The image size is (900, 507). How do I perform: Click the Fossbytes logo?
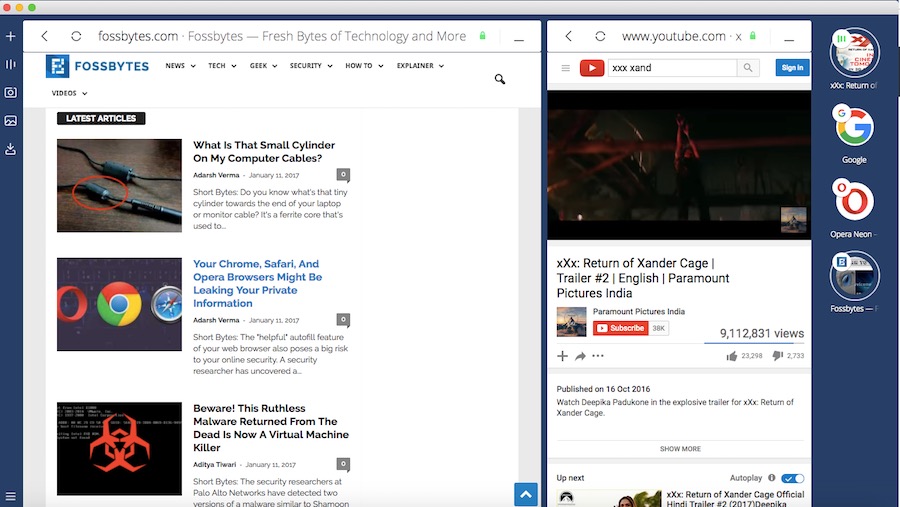click(x=97, y=66)
